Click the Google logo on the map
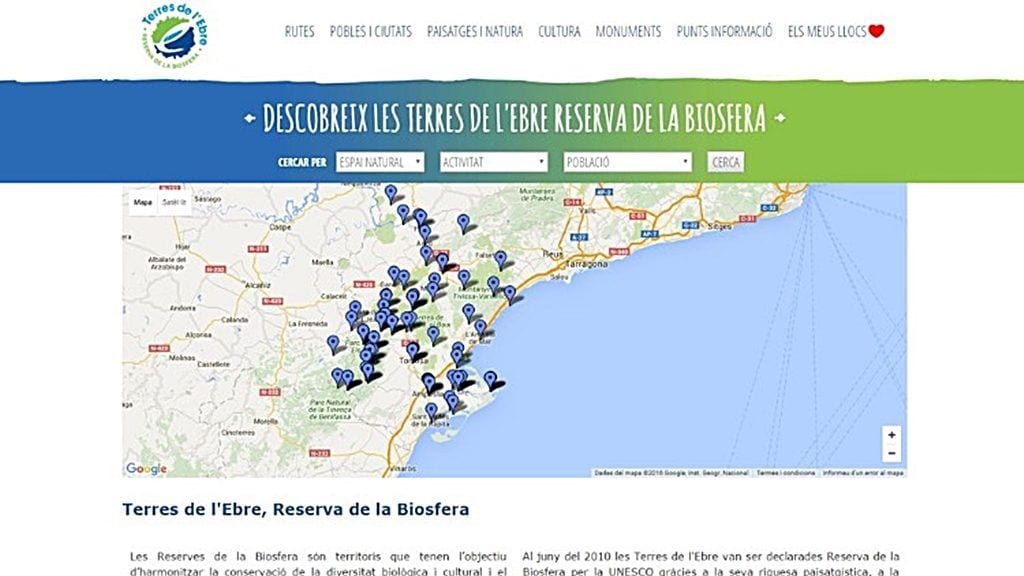 146,468
